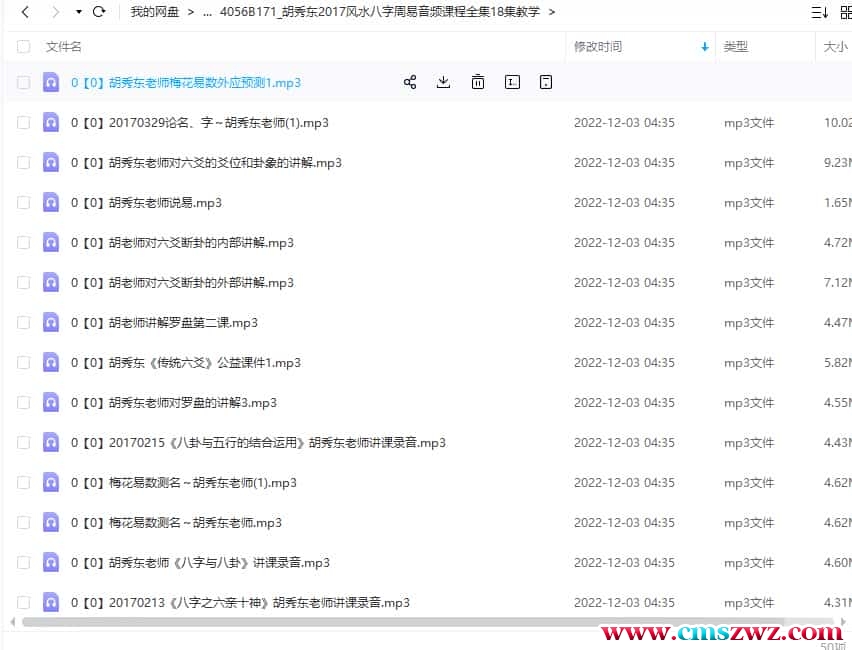Open 胡秀东老师梅花易数外应预测1.mp3
852x650 pixels.
click(x=185, y=82)
